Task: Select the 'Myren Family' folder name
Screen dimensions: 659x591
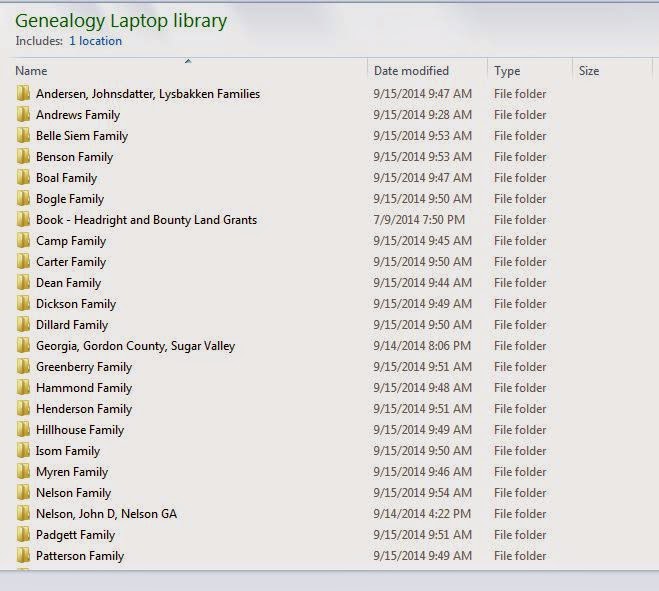Action: tap(72, 472)
